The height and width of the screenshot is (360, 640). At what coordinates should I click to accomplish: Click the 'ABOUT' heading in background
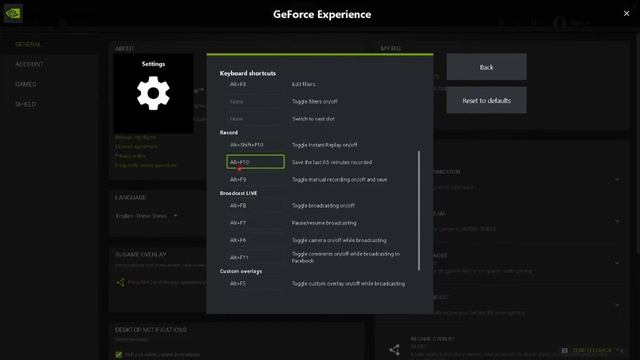pos(124,49)
